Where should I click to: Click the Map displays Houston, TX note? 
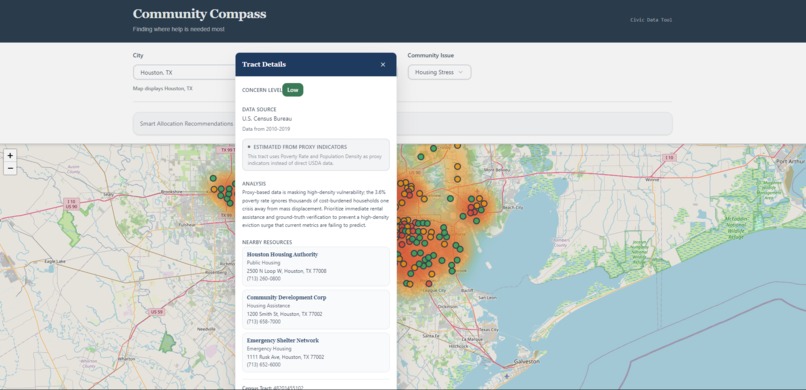click(x=162, y=88)
